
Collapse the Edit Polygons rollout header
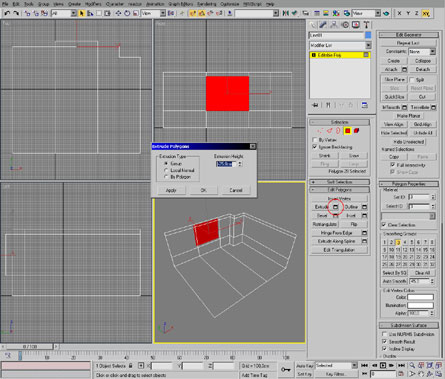pos(339,190)
